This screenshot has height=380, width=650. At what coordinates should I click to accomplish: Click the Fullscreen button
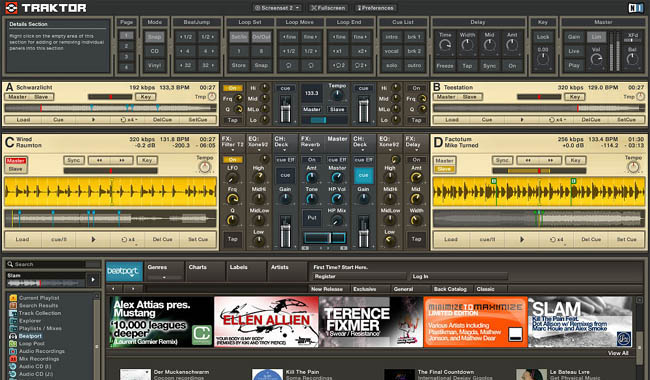[328, 8]
